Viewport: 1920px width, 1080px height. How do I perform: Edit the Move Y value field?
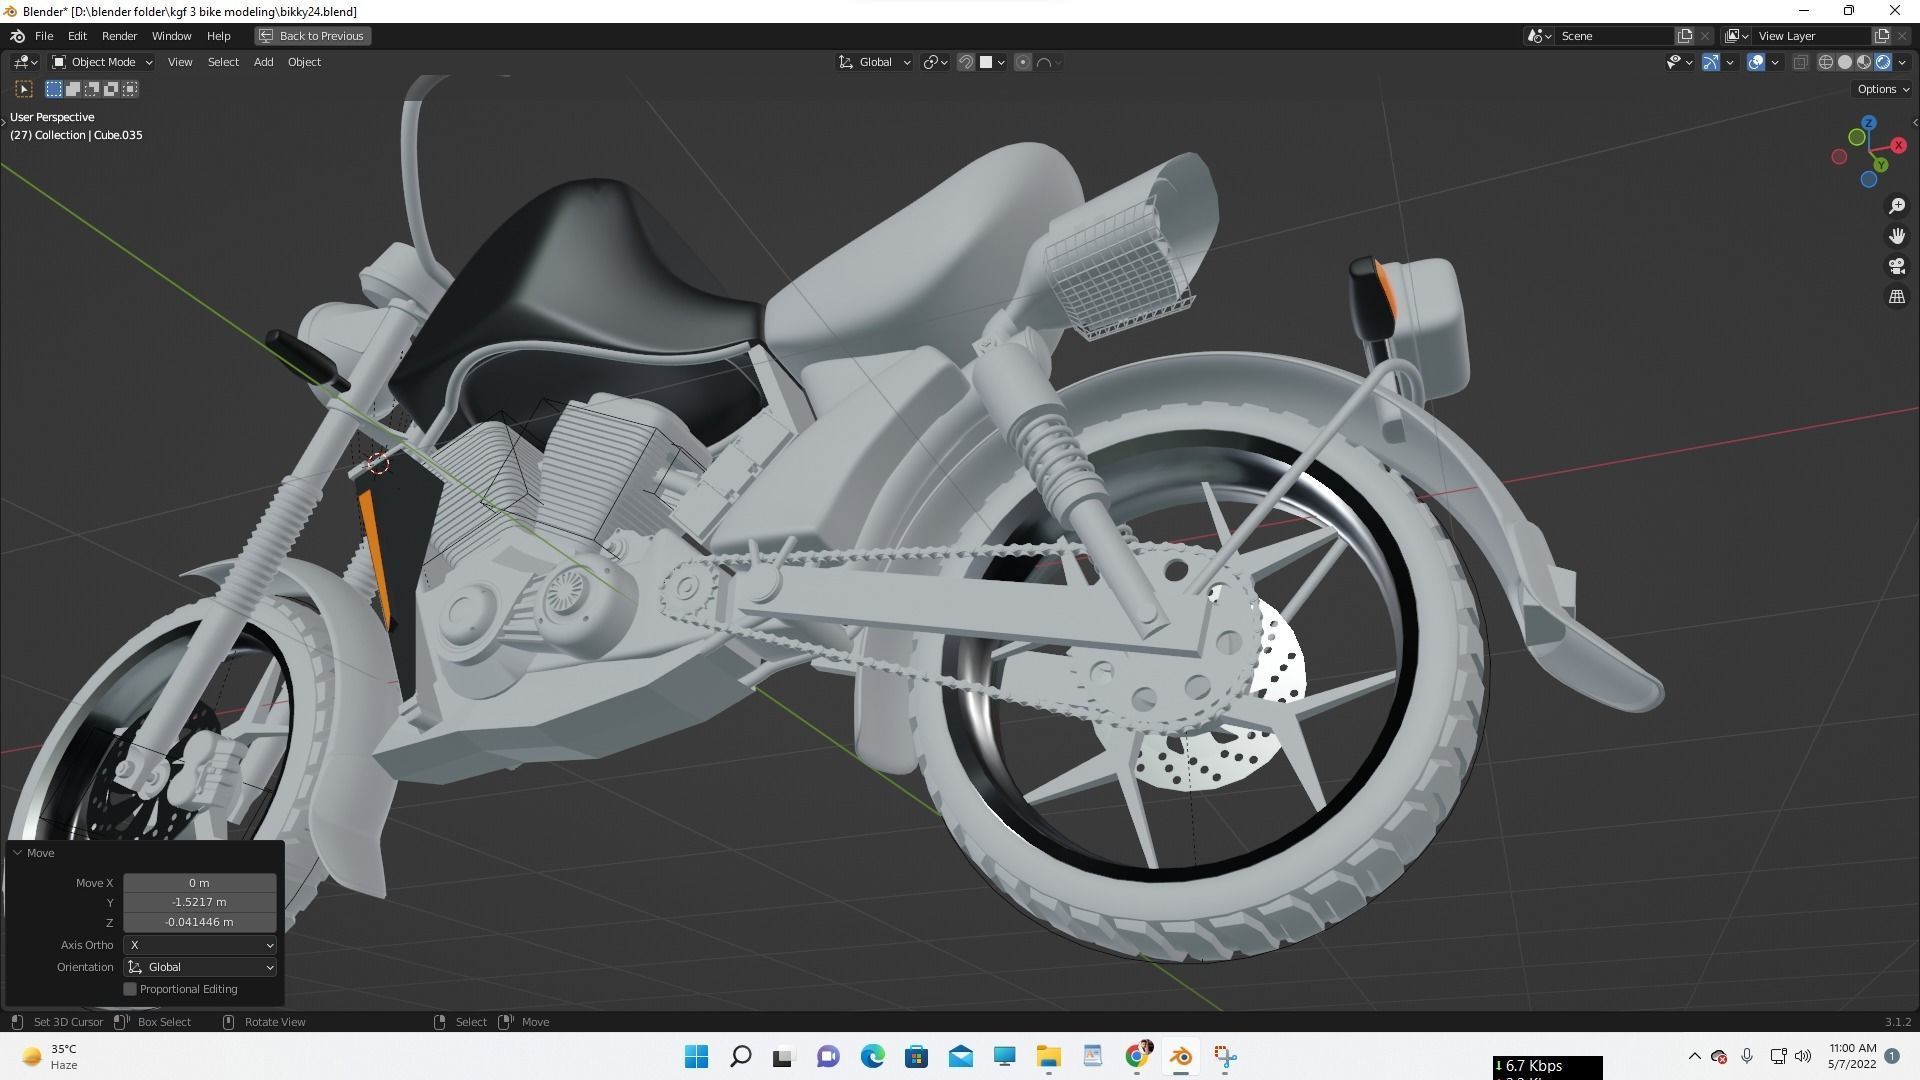point(199,902)
